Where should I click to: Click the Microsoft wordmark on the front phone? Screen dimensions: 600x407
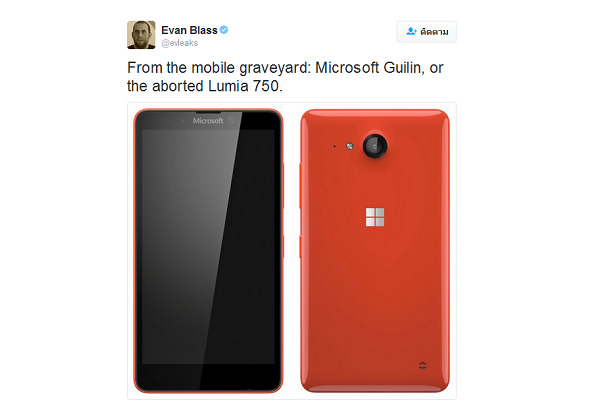208,121
